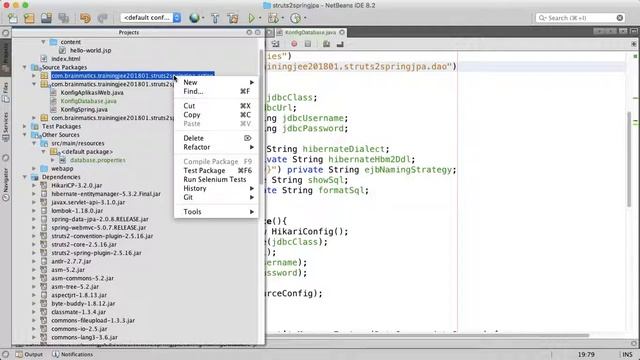Image resolution: width=640 pixels, height=360 pixels.
Task: Open the New submenu in context menu
Action: click(217, 82)
